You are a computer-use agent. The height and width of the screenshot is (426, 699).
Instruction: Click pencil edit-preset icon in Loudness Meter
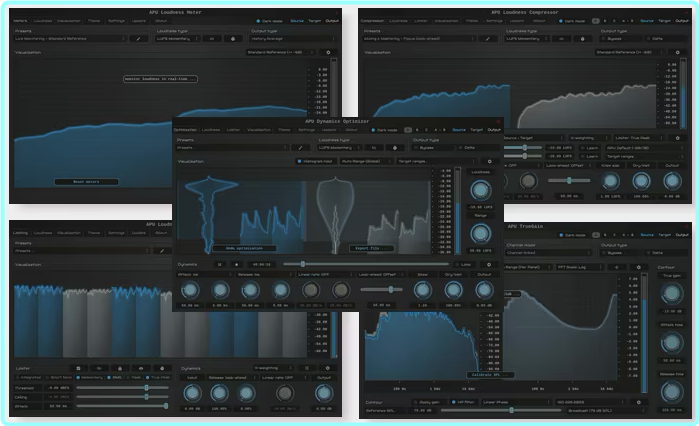pyautogui.click(x=138, y=39)
